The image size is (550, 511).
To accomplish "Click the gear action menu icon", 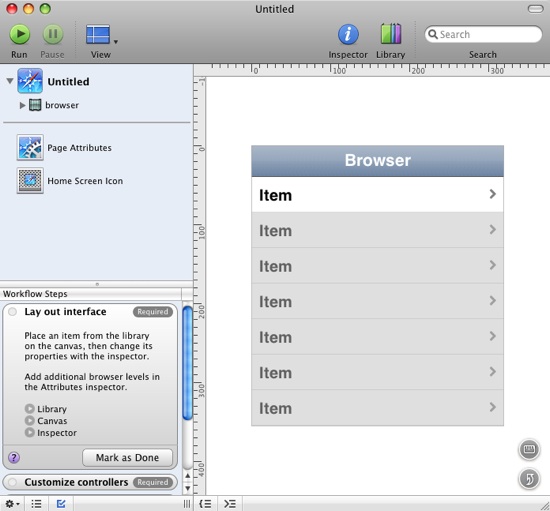I will (x=12, y=504).
